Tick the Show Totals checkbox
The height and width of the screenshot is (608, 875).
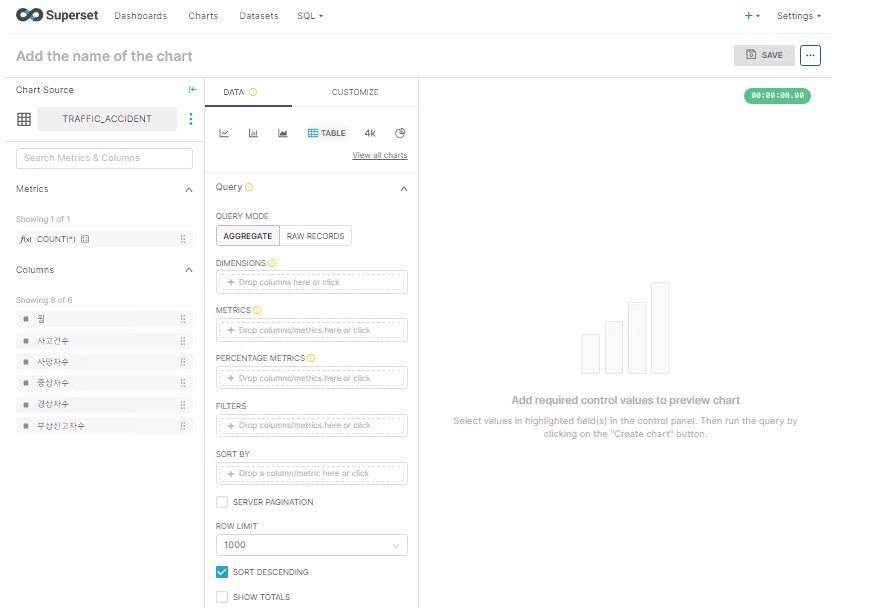pos(222,597)
